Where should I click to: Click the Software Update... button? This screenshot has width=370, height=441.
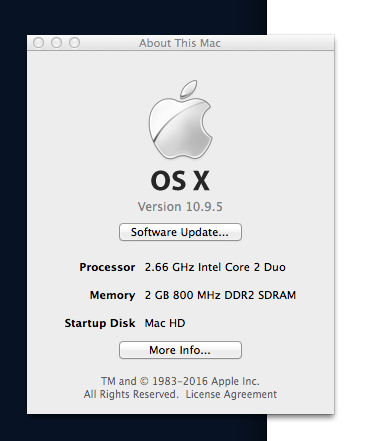[x=180, y=232]
